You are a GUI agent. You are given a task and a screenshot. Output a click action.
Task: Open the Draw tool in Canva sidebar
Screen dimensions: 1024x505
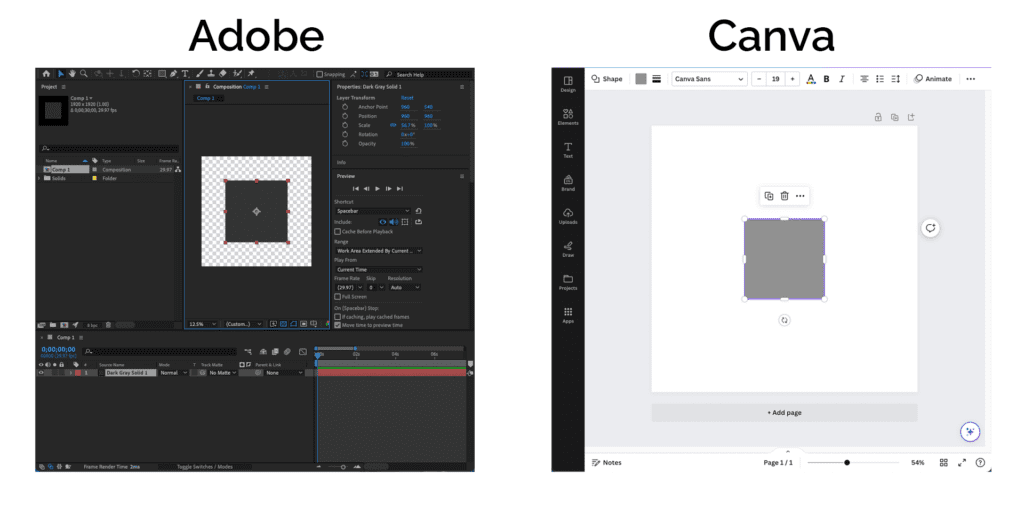tap(568, 248)
